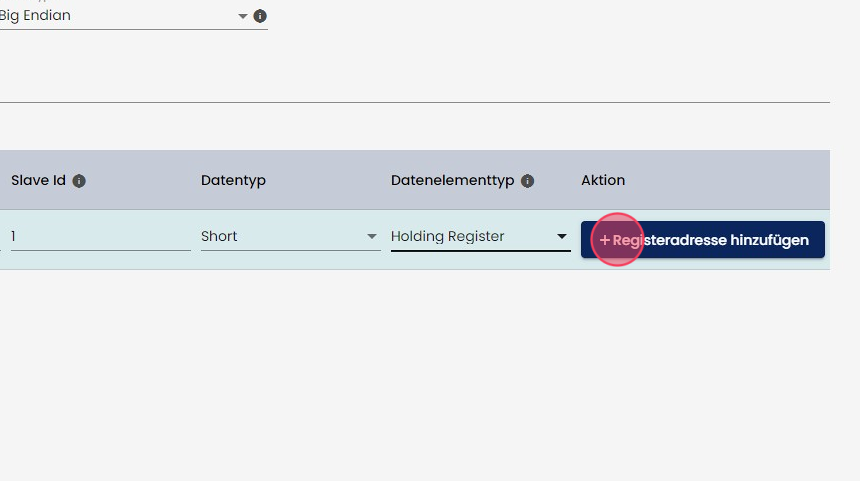Screen dimensions: 860x481
Task: Expand the Holding Register dropdown arrow
Action: (562, 237)
